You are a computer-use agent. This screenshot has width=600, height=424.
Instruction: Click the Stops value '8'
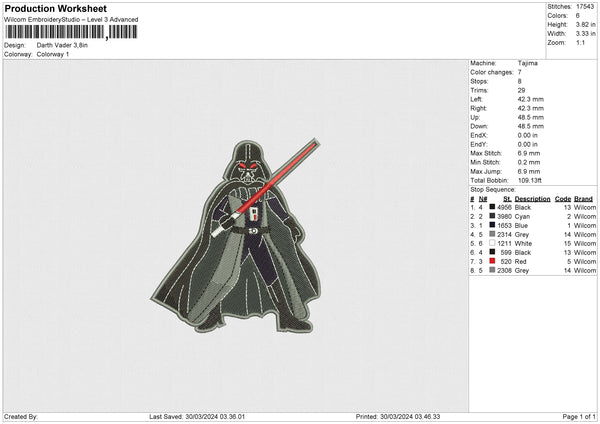click(x=520, y=81)
